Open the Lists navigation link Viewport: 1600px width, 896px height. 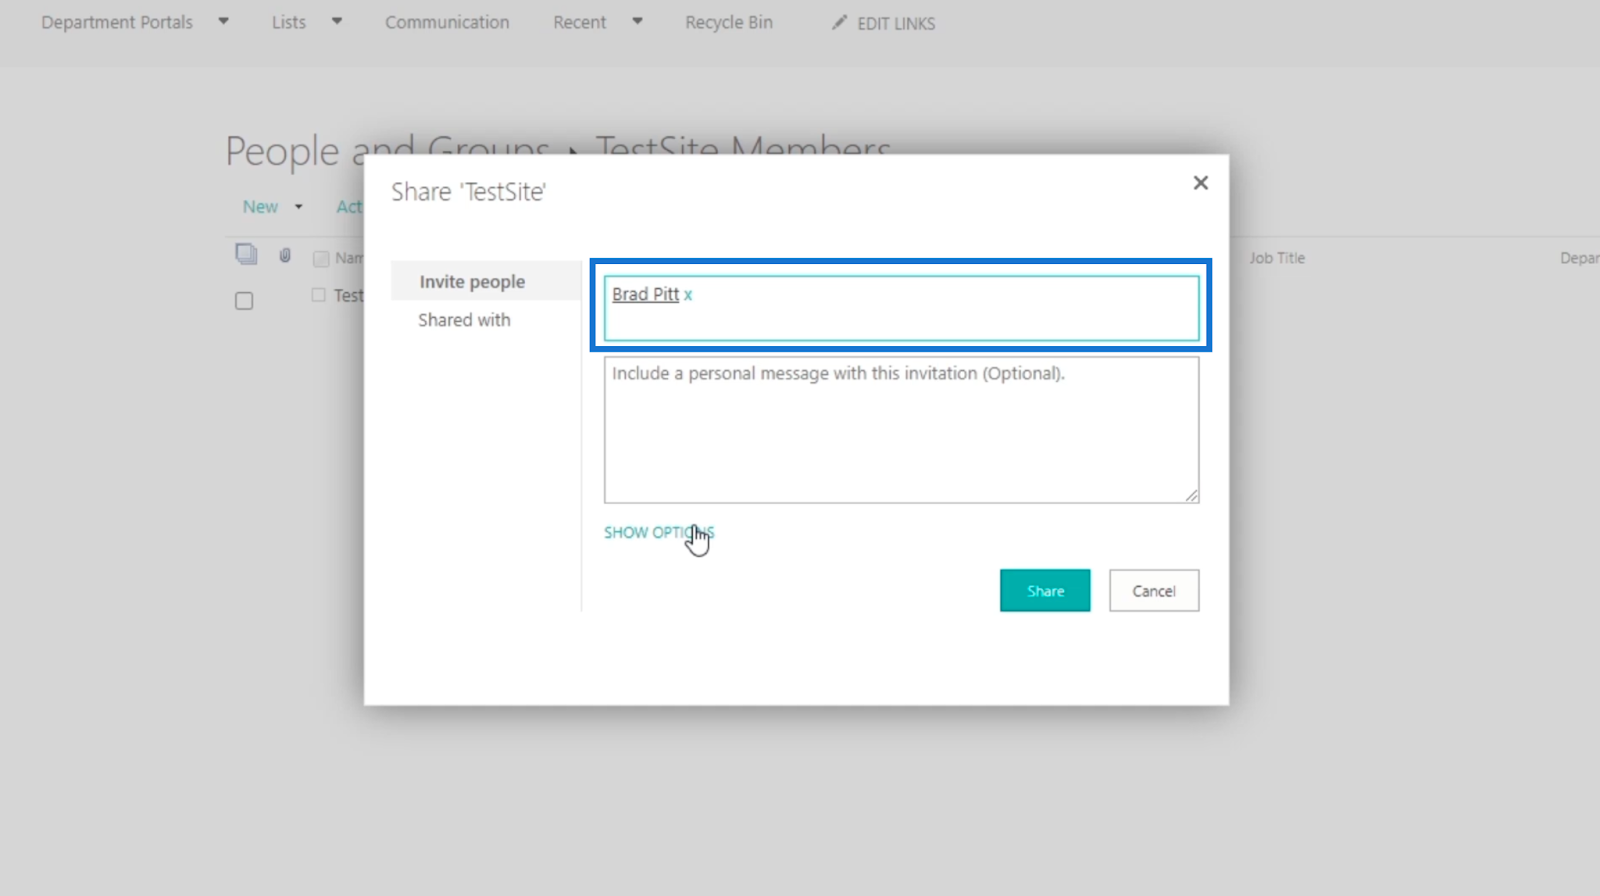coord(289,22)
